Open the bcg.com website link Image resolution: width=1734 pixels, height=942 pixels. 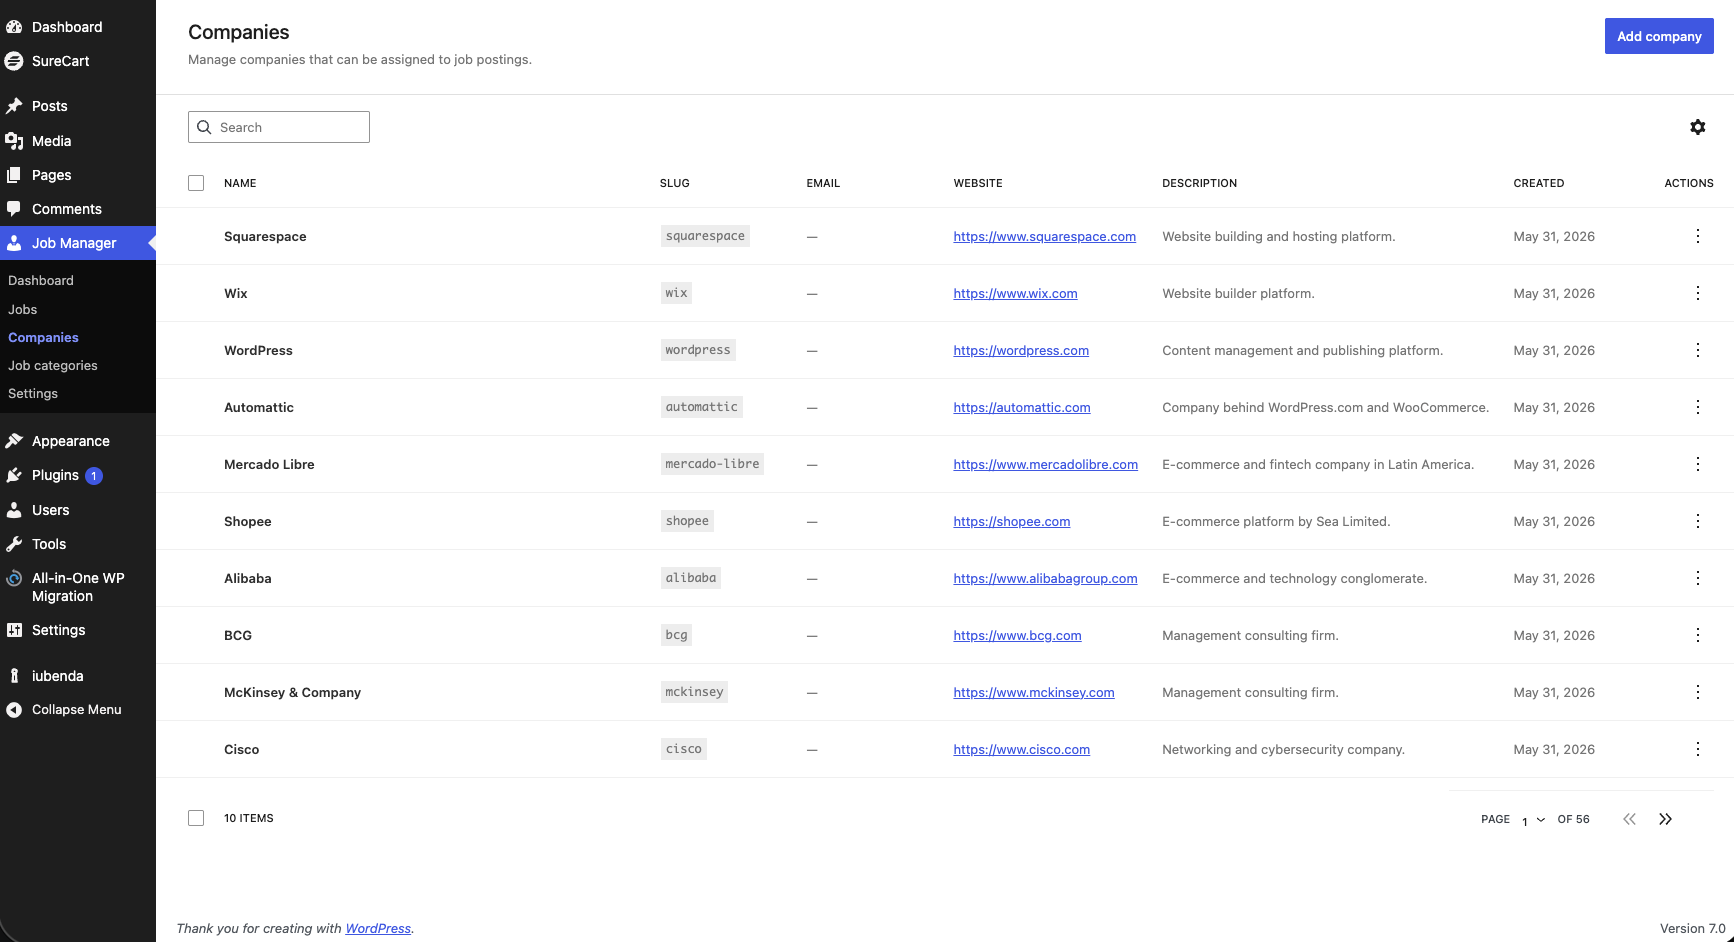(1017, 635)
